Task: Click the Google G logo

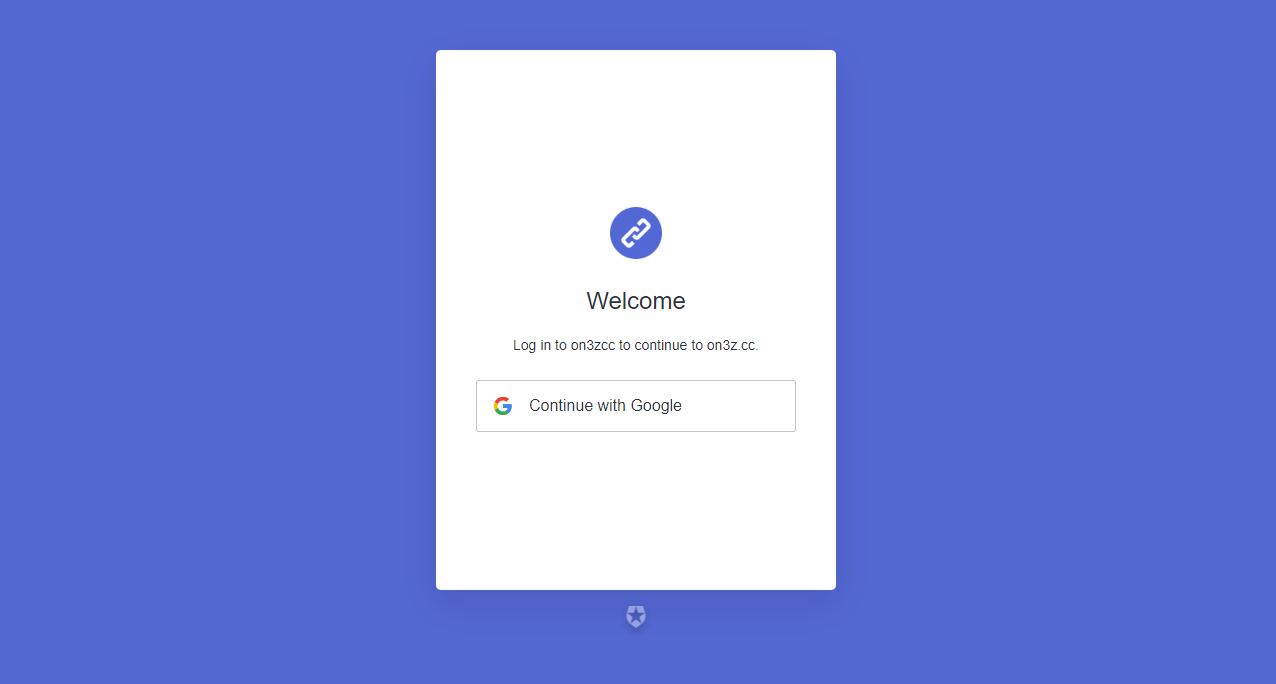Action: (503, 406)
